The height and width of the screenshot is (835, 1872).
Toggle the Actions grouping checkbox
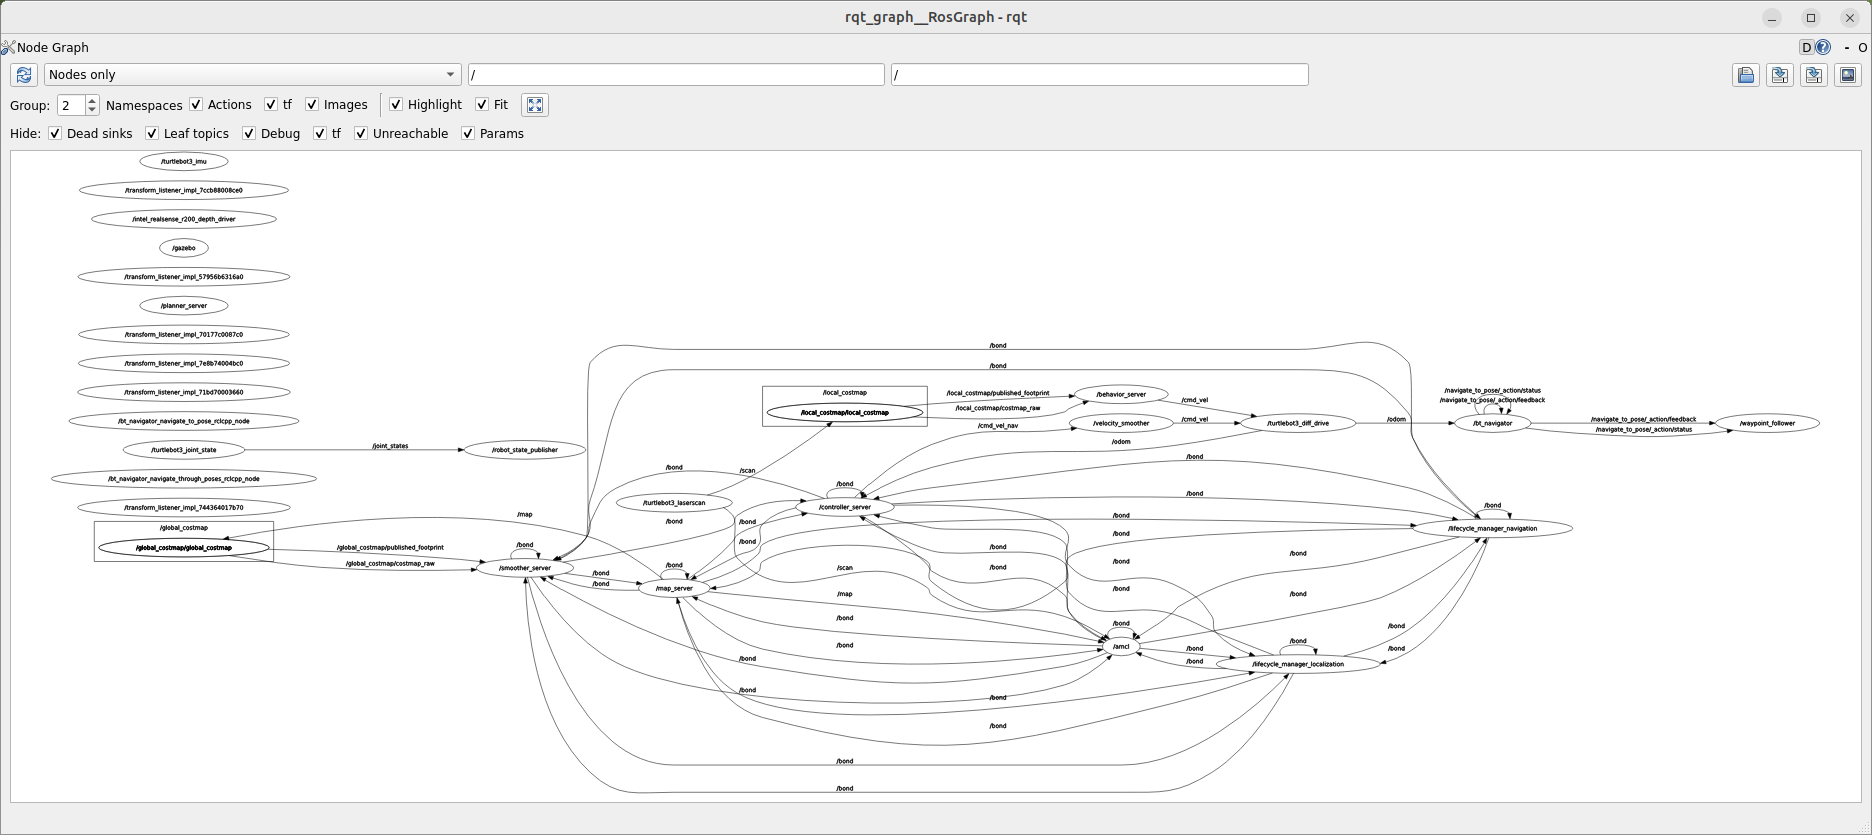pyautogui.click(x=196, y=105)
